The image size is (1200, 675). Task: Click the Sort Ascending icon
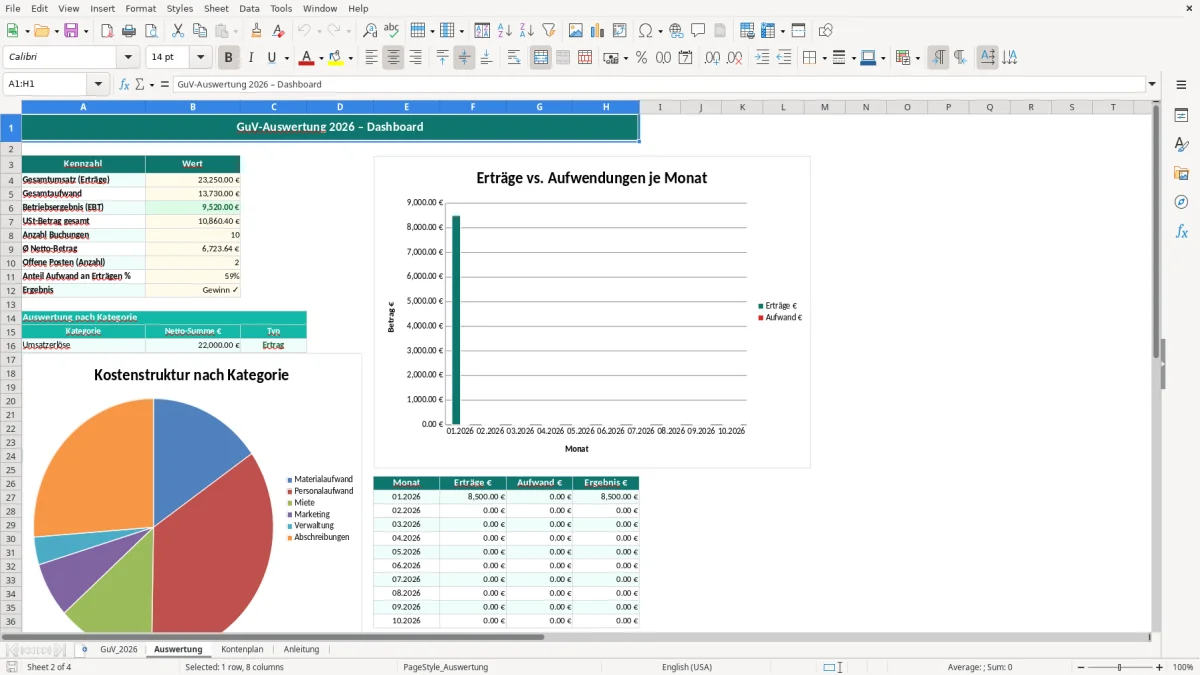click(504, 30)
